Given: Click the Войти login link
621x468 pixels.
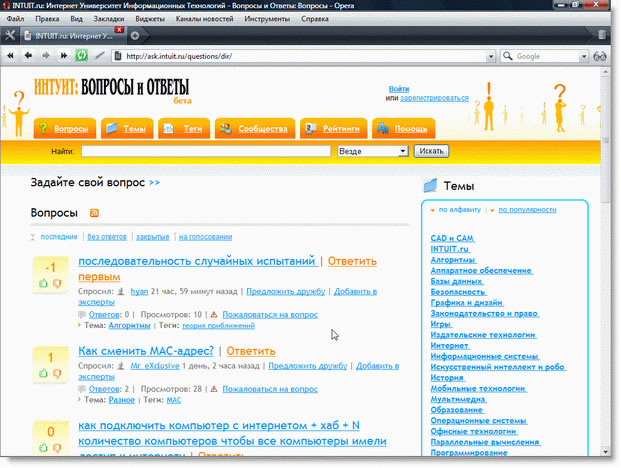Looking at the screenshot, I should (x=398, y=89).
